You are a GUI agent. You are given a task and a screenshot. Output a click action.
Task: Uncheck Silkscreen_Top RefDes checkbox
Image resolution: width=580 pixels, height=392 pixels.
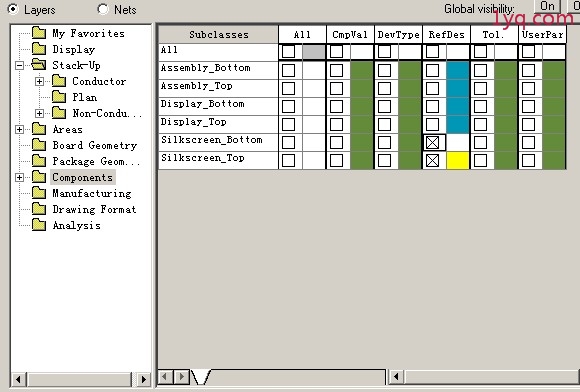tap(432, 160)
